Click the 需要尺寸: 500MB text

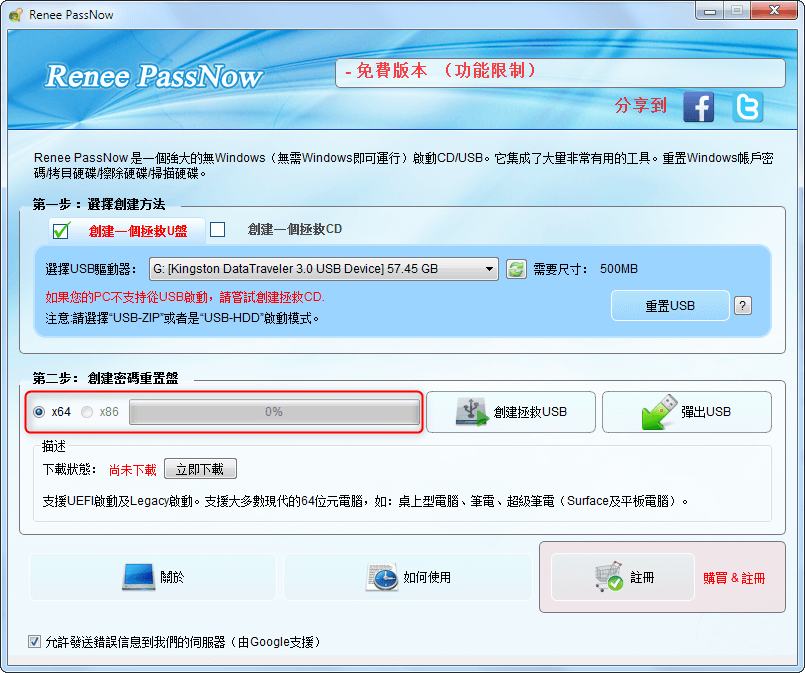585,269
